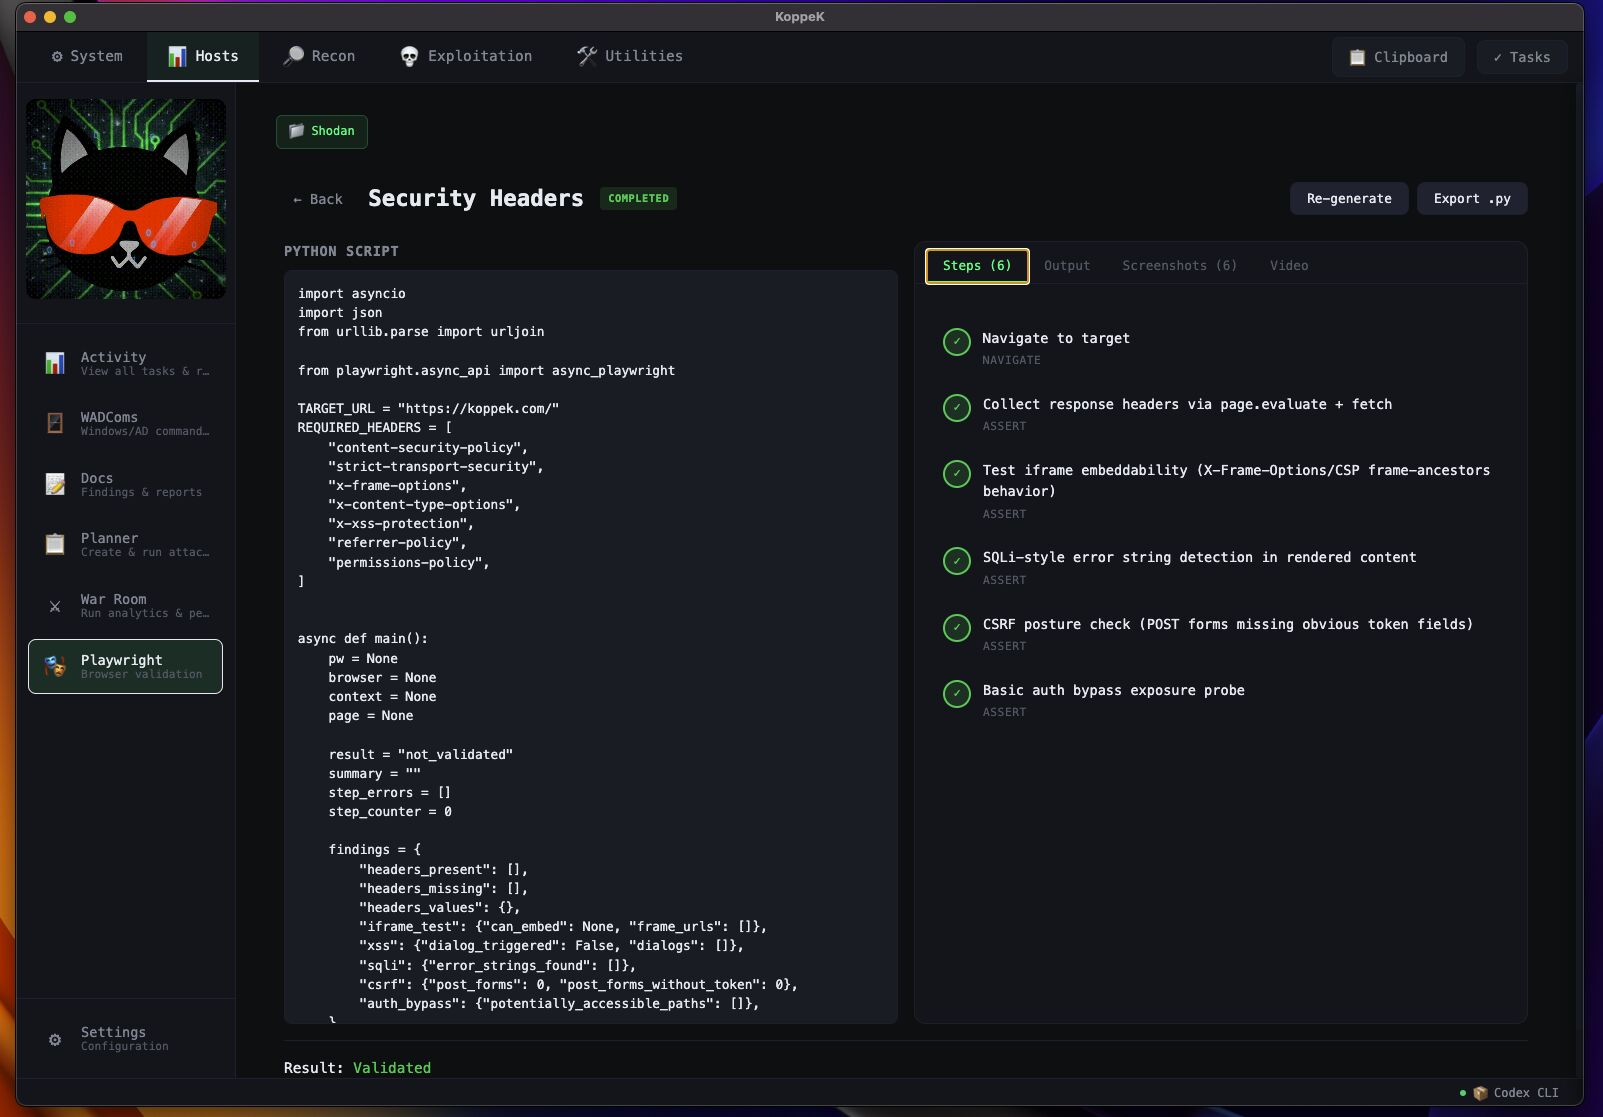Viewport: 1603px width, 1117px height.
Task: Click the WADComs window icon in sidebar
Action: click(x=55, y=423)
